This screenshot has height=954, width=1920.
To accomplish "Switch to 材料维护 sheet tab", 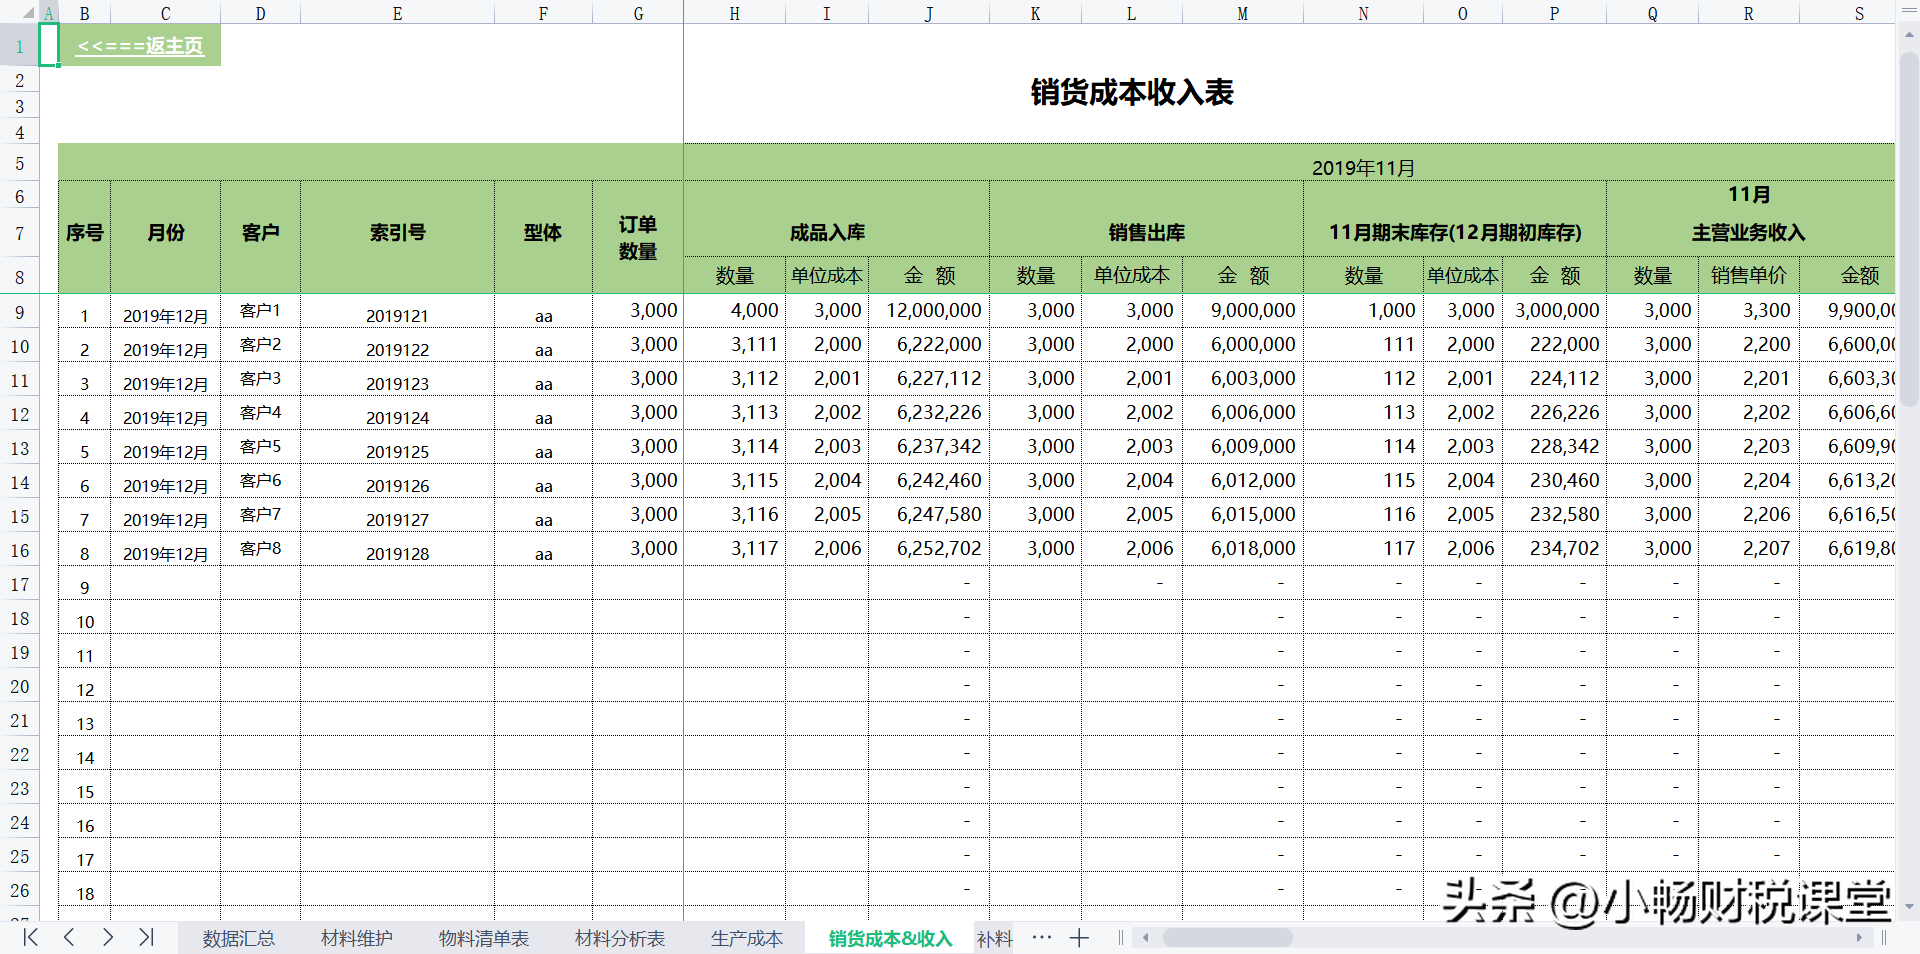I will [357, 938].
